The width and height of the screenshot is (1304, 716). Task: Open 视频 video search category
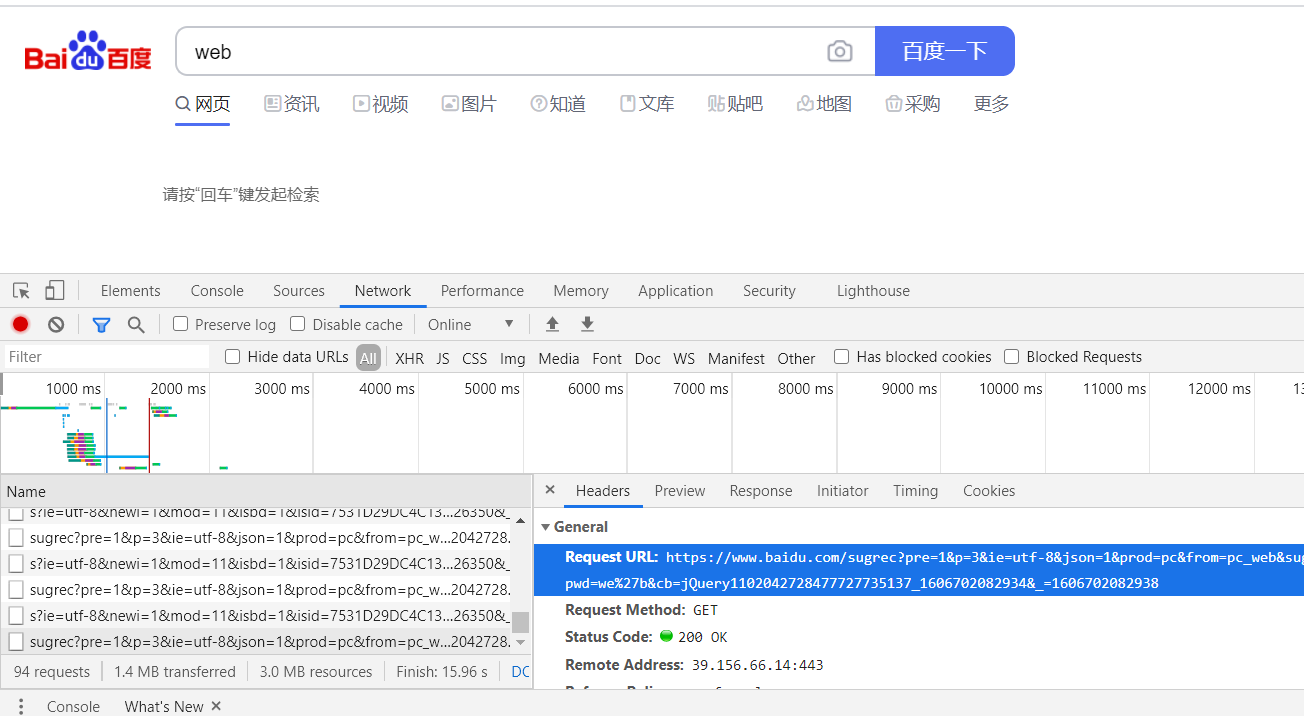380,104
